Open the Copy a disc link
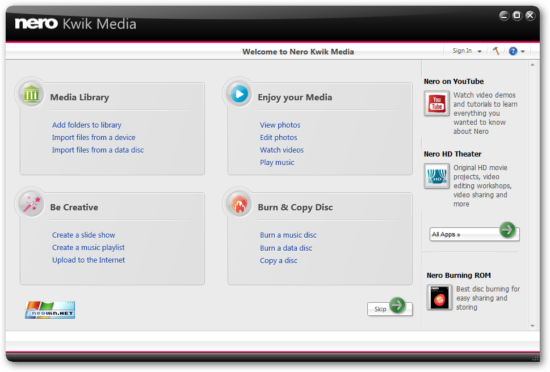This screenshot has width=550, height=372. point(279,261)
